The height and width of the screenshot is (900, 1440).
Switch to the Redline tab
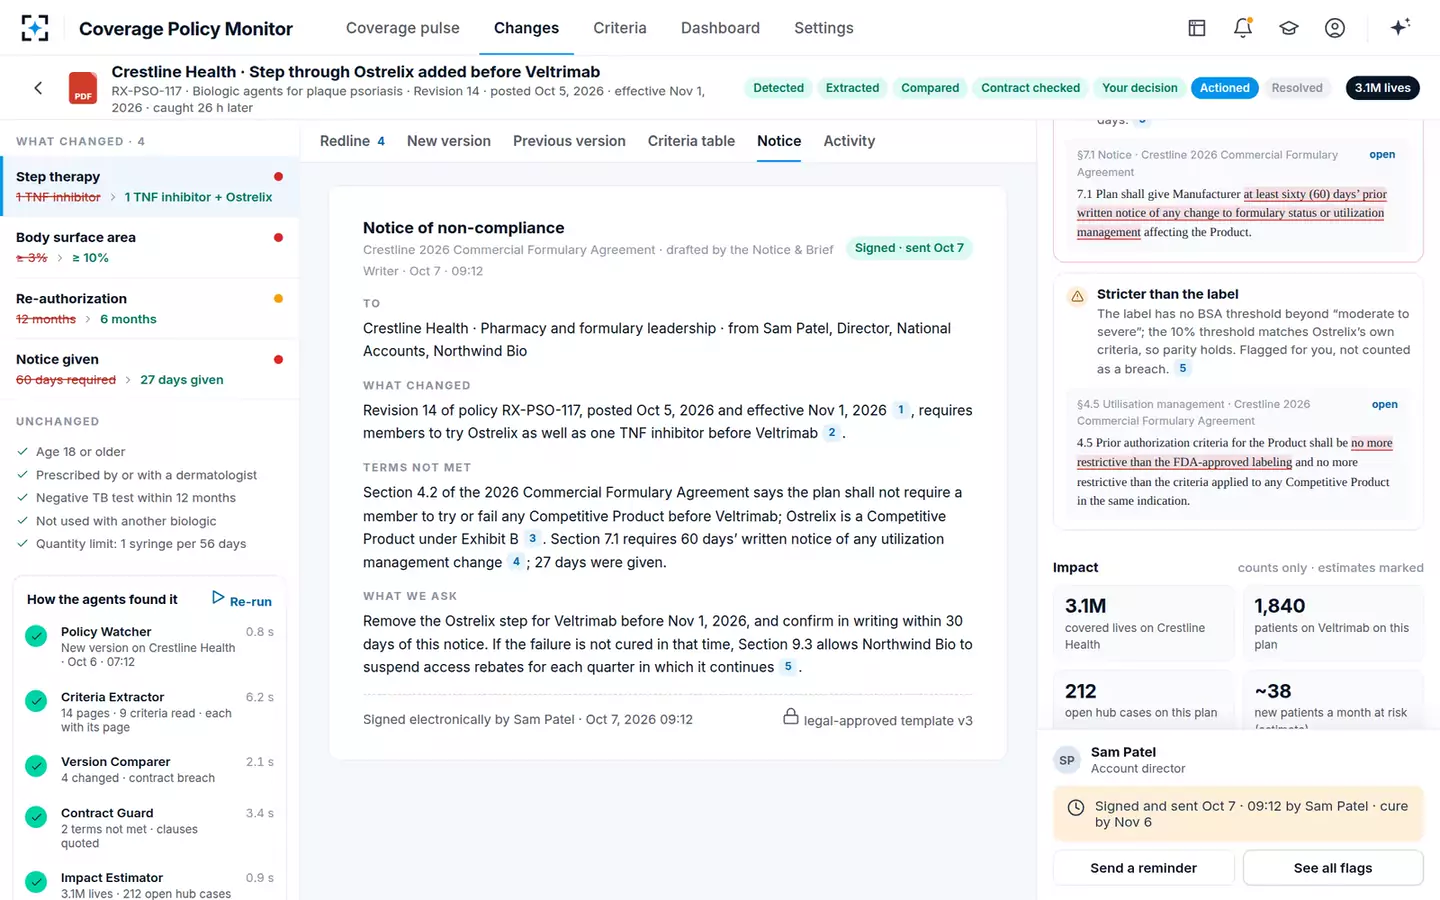(352, 141)
